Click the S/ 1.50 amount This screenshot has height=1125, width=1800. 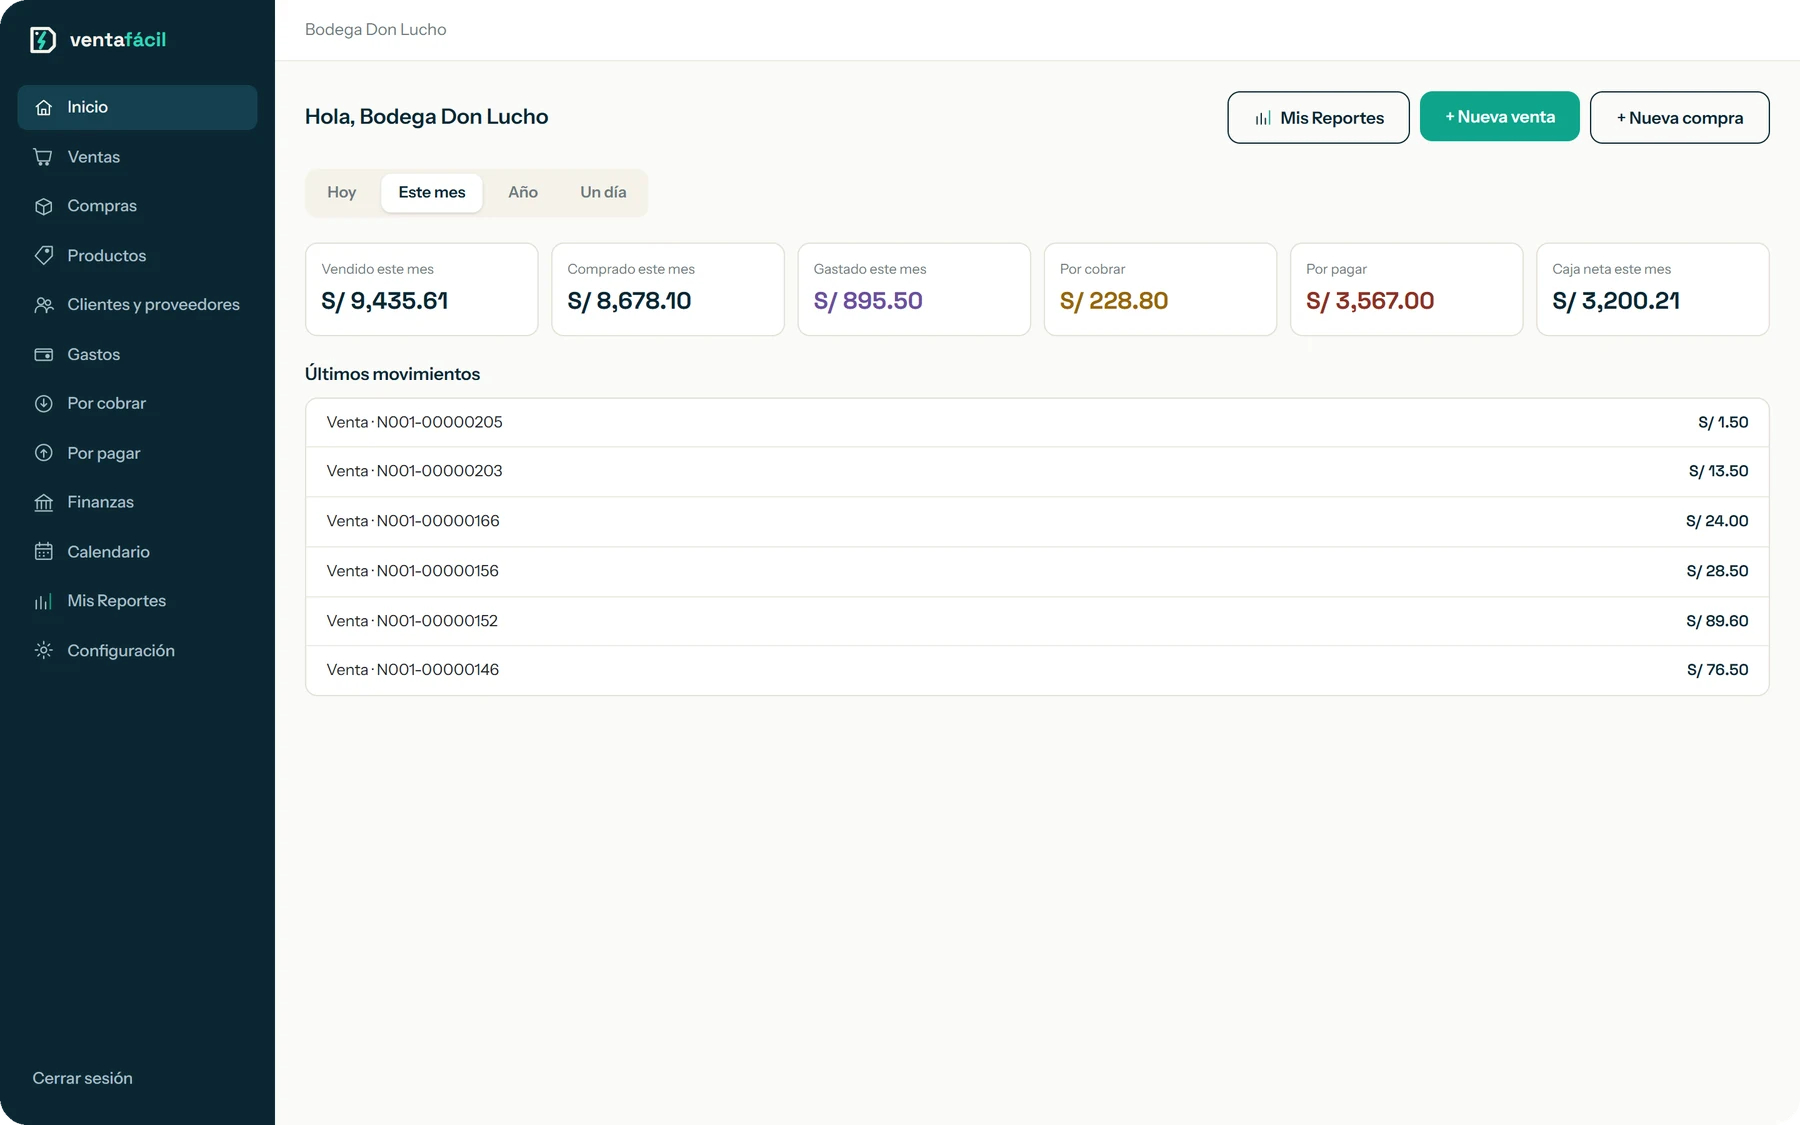pos(1723,422)
